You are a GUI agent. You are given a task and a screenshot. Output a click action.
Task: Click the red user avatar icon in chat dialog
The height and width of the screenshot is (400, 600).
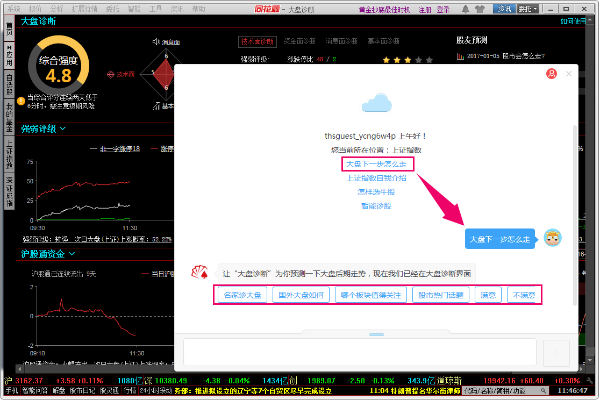pyautogui.click(x=551, y=73)
